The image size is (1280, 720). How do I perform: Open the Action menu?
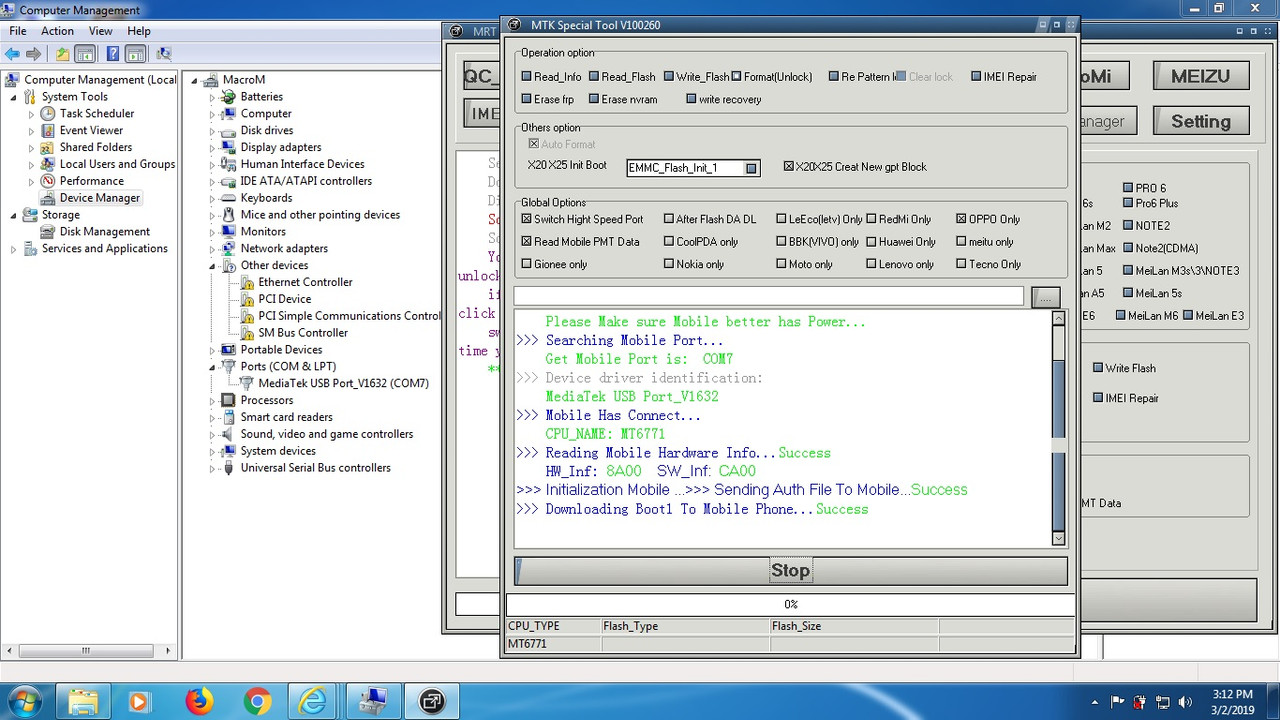pyautogui.click(x=57, y=31)
